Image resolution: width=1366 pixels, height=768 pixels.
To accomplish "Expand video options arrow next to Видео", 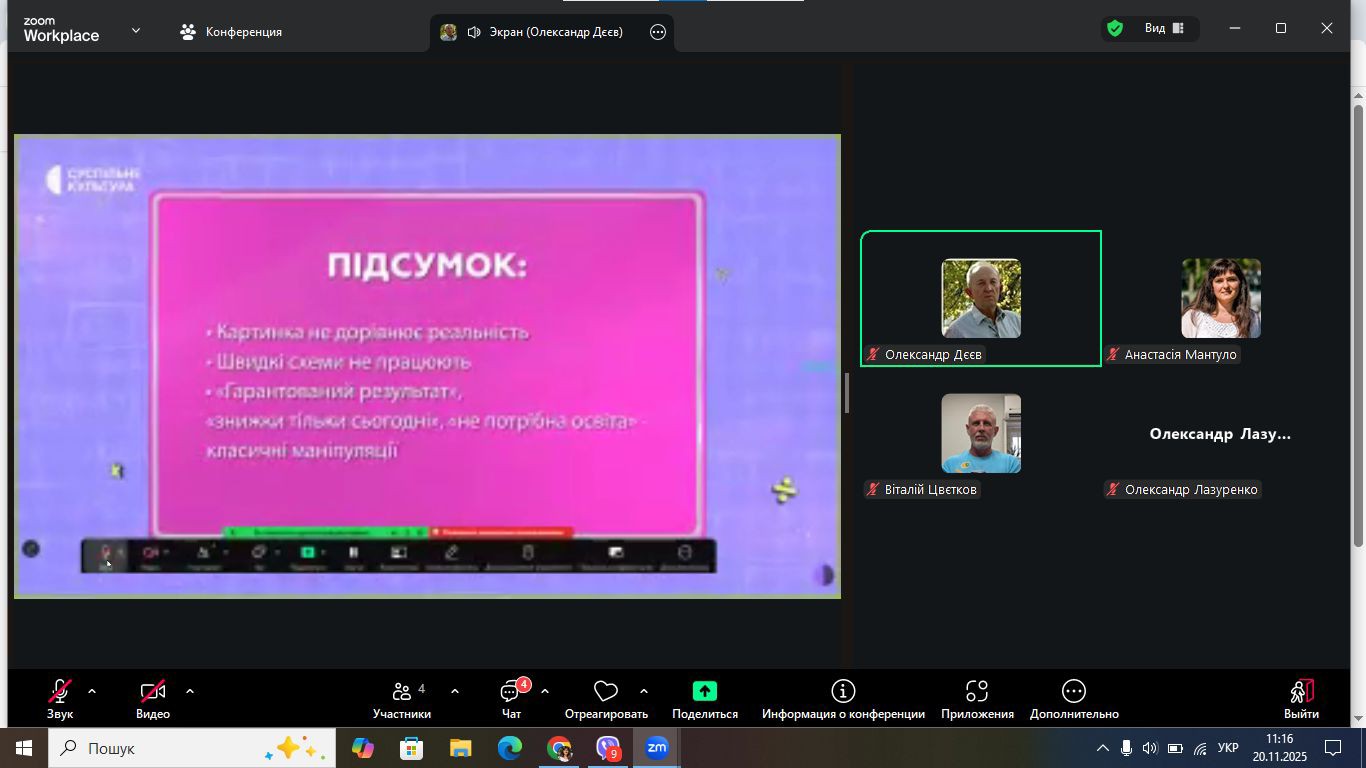I will [189, 691].
